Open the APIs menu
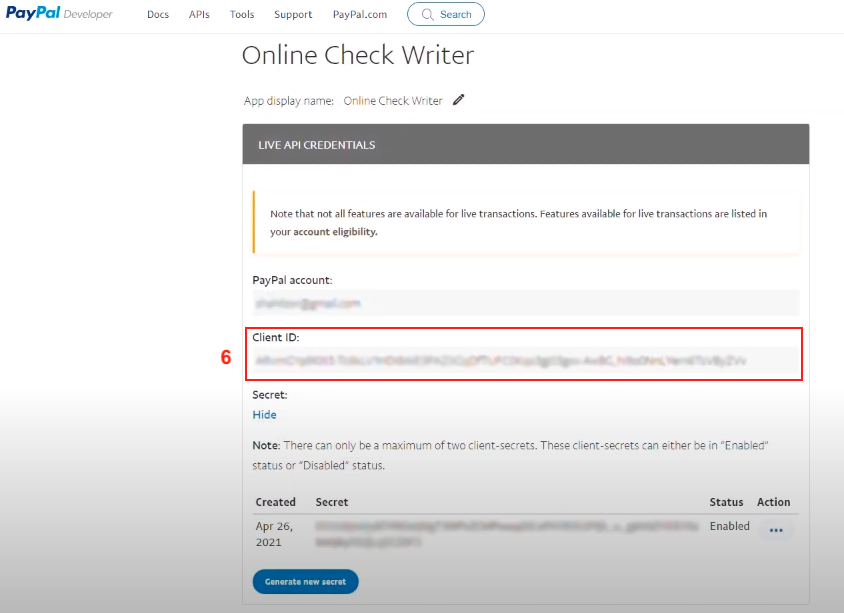 click(199, 15)
